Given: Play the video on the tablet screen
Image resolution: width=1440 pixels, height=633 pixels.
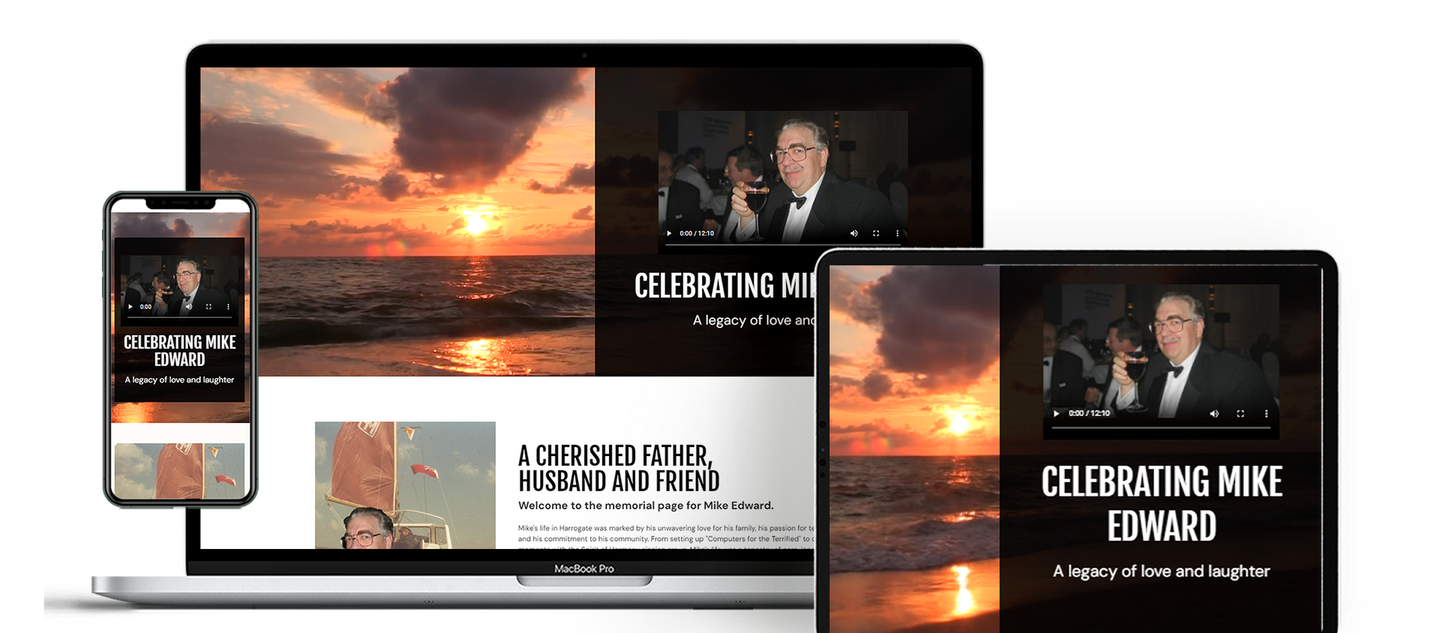Looking at the screenshot, I should point(1056,413).
